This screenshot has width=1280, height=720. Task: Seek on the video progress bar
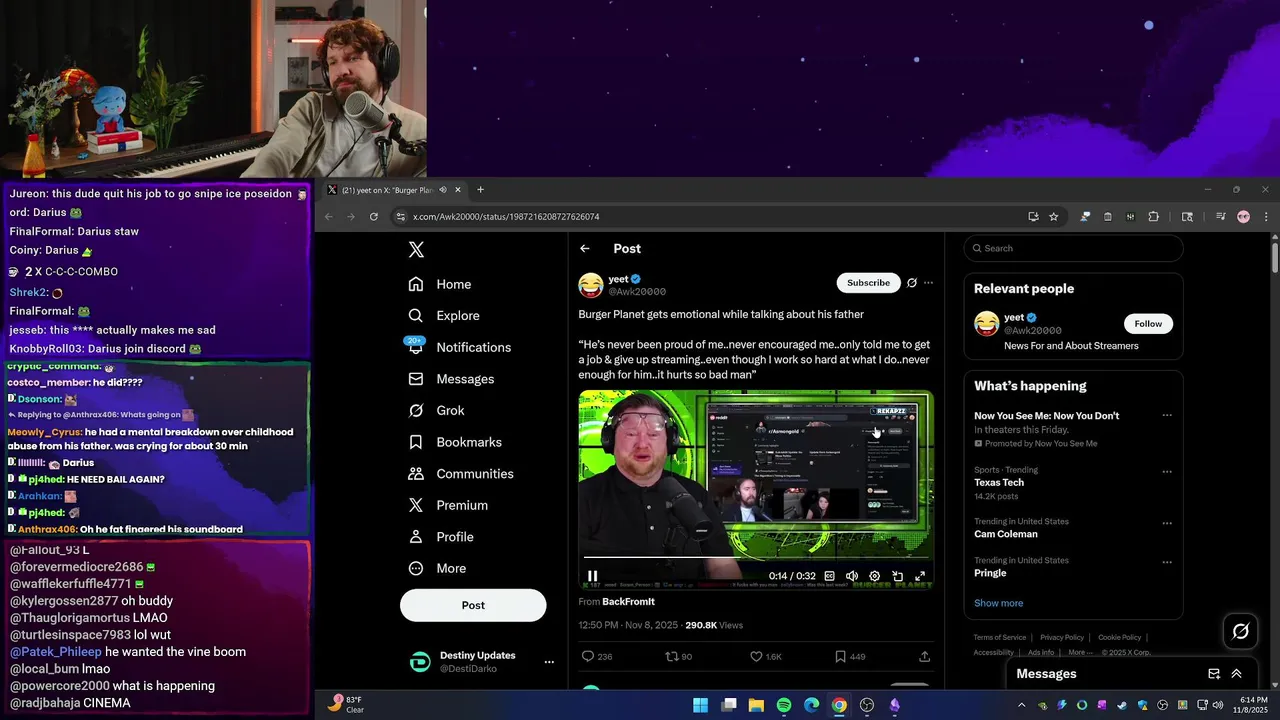[756, 558]
